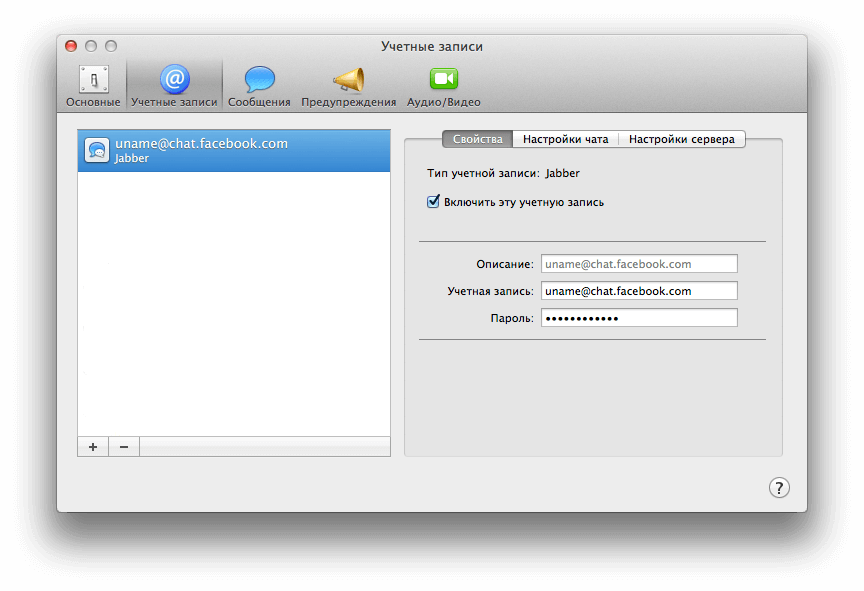Select the Учетные записи toolbar icon

click(174, 86)
